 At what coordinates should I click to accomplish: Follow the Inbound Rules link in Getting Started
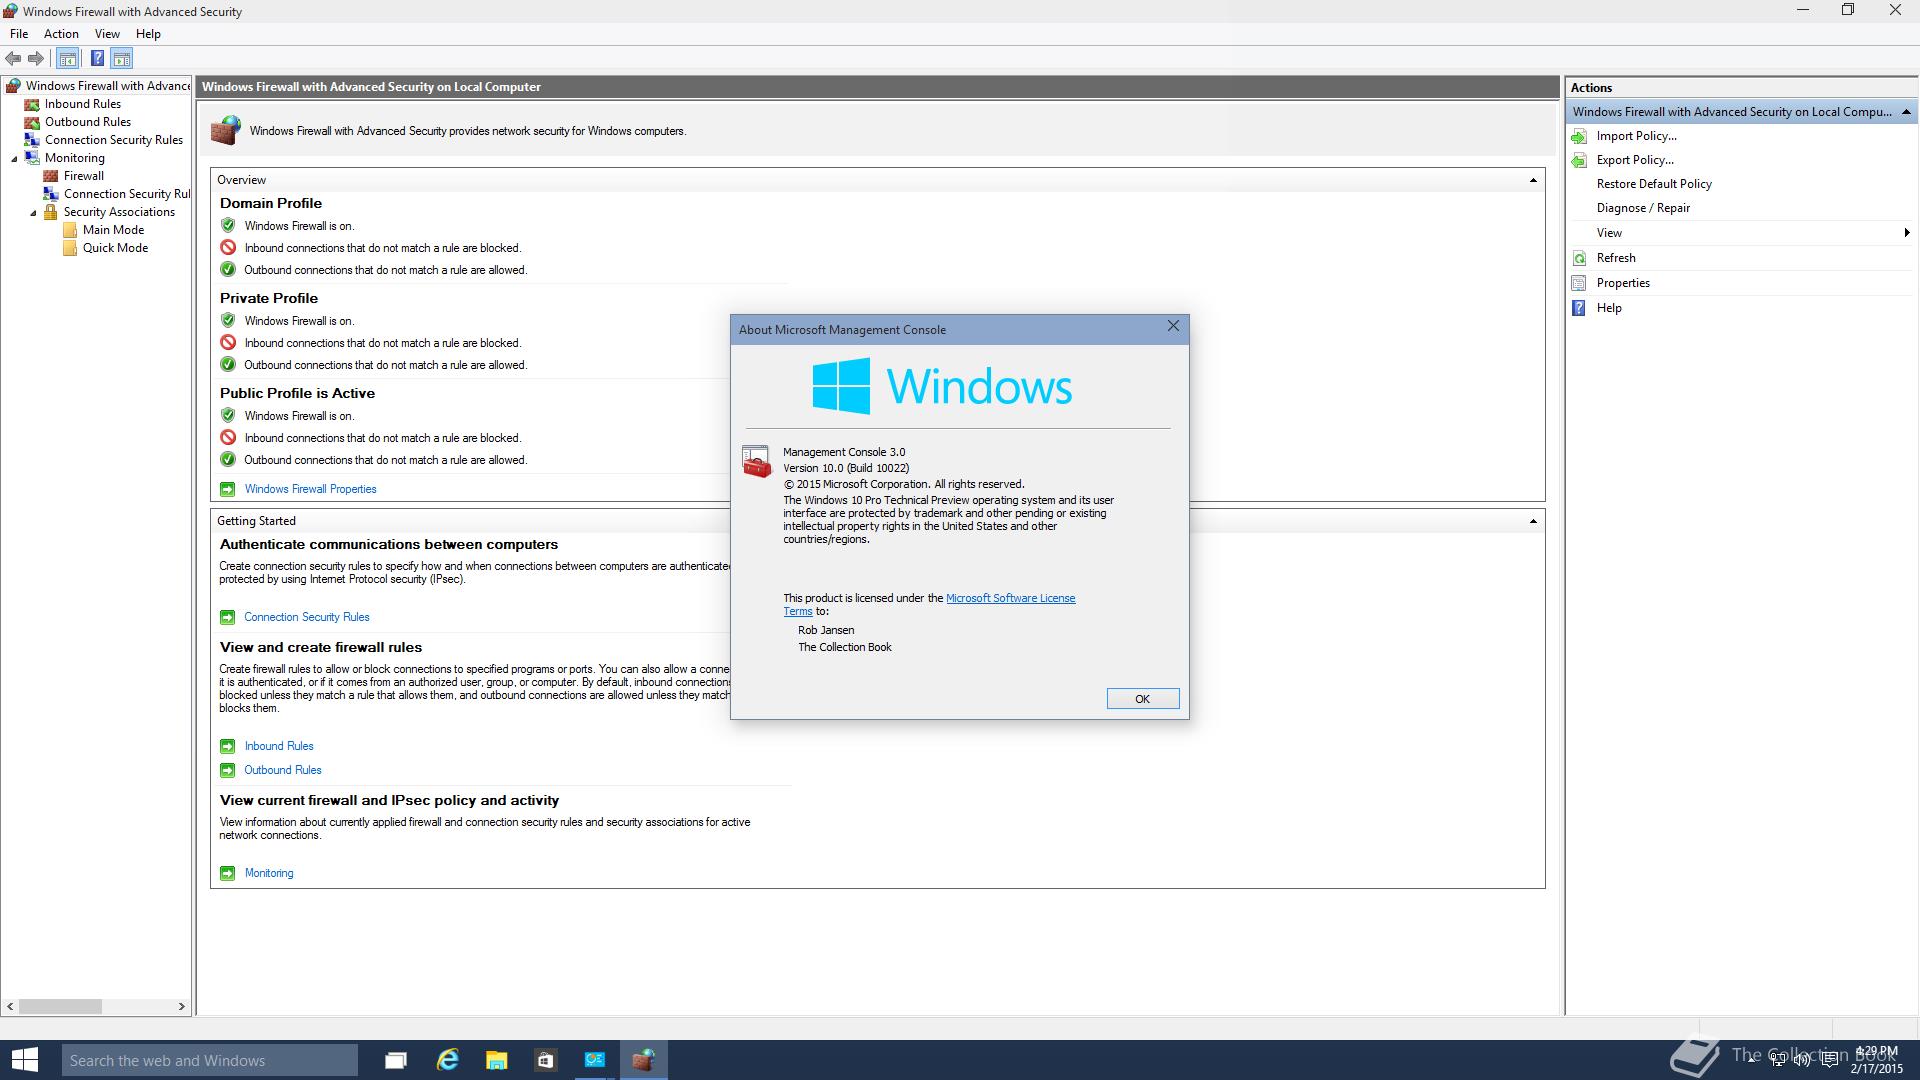point(279,746)
